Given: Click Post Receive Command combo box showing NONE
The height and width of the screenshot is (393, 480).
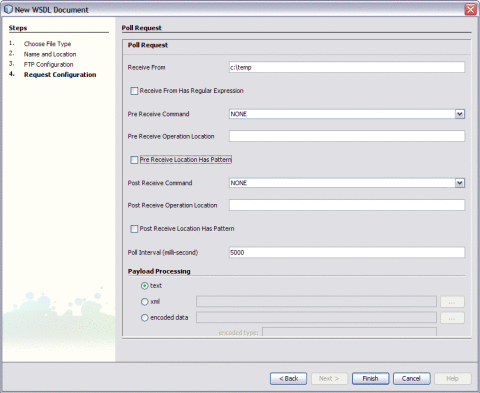Looking at the screenshot, I should (347, 183).
